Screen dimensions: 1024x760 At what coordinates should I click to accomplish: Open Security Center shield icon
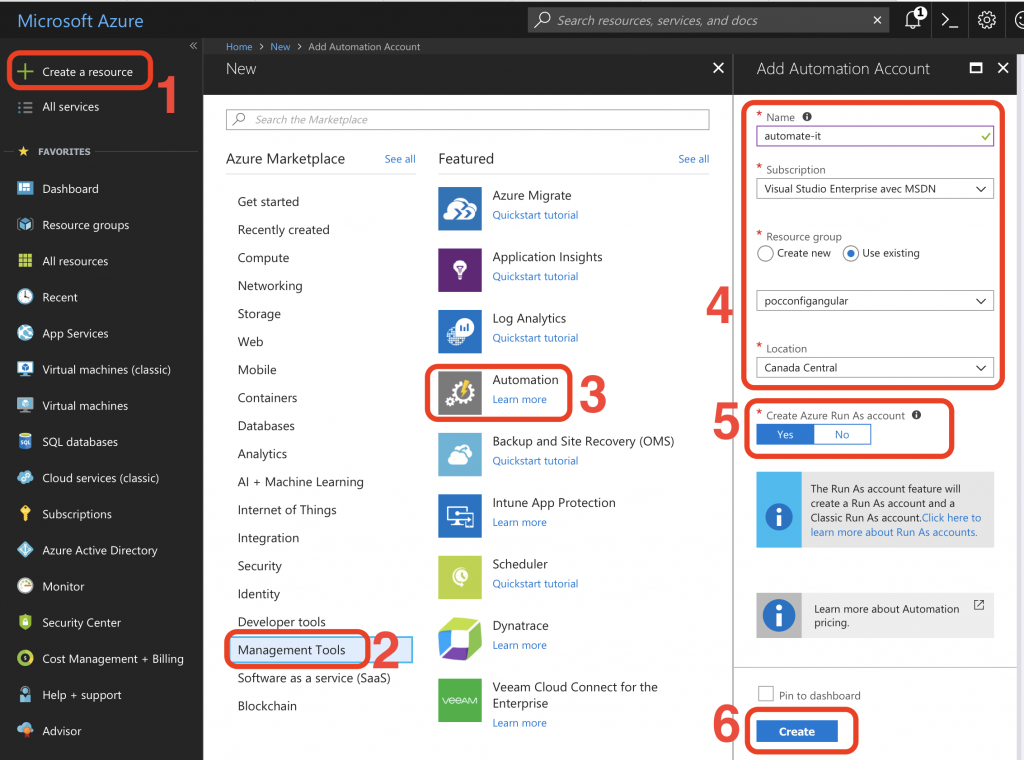(x=25, y=622)
